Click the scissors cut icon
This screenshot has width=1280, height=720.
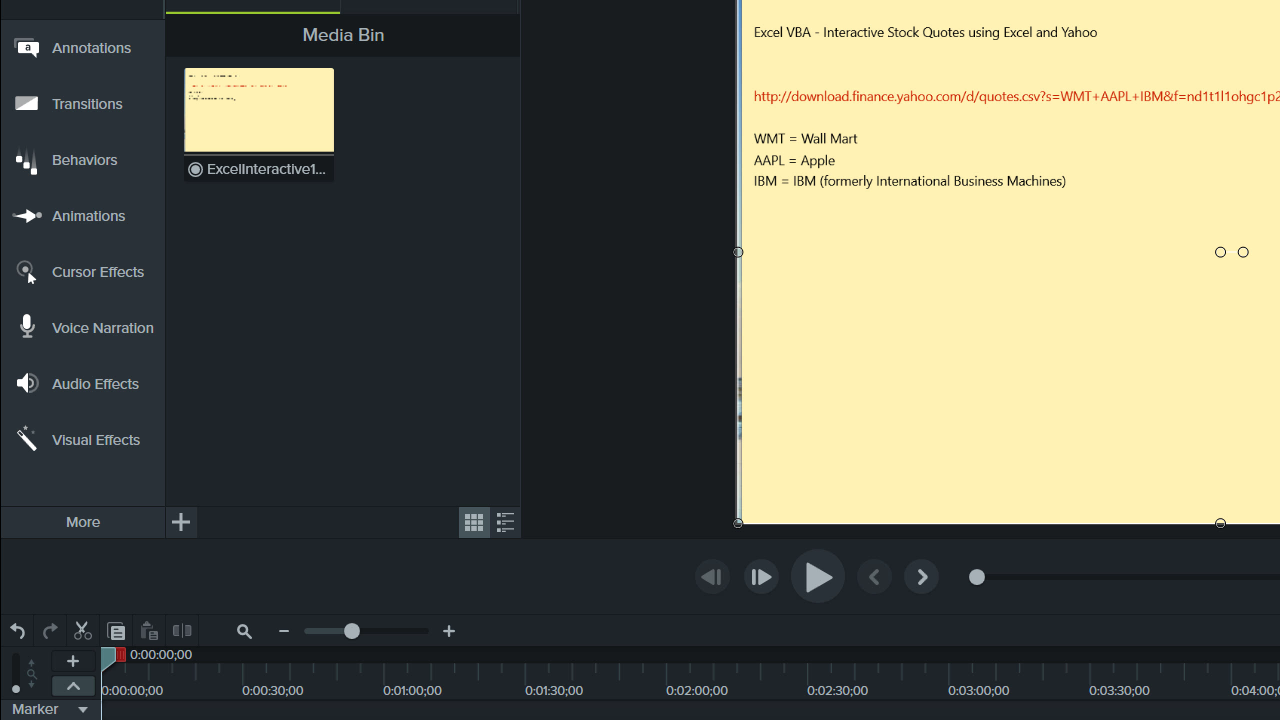[82, 631]
